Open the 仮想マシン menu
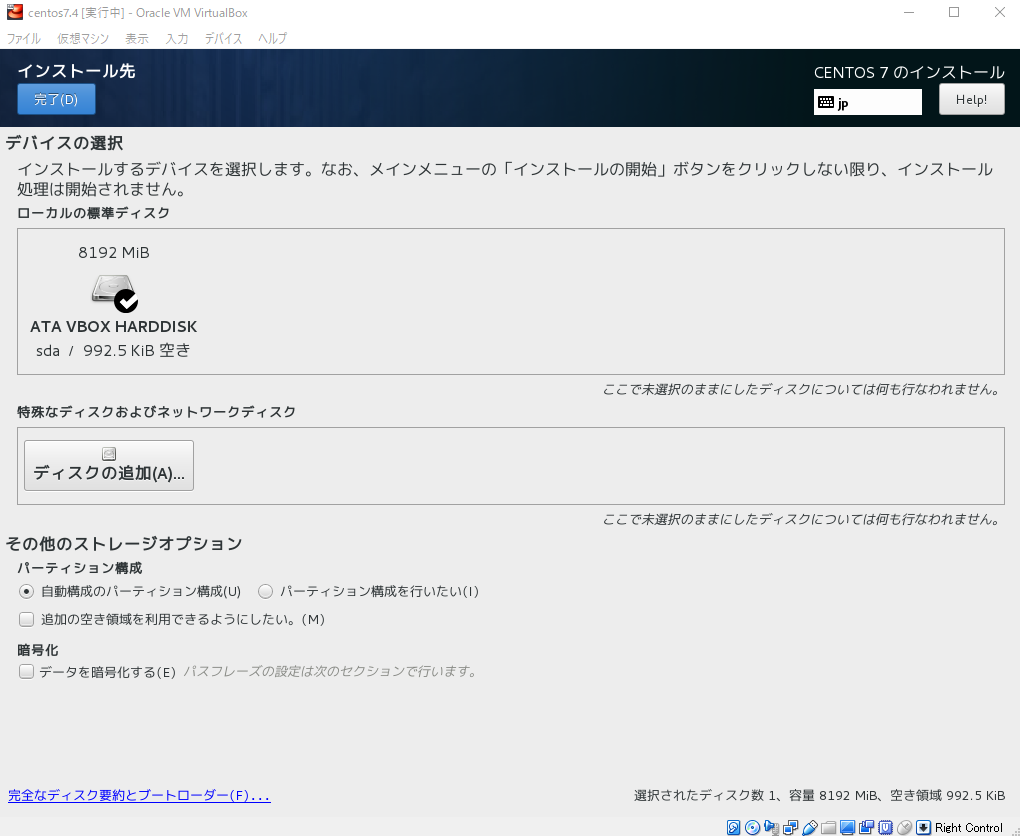The height and width of the screenshot is (836, 1020). pyautogui.click(x=82, y=38)
